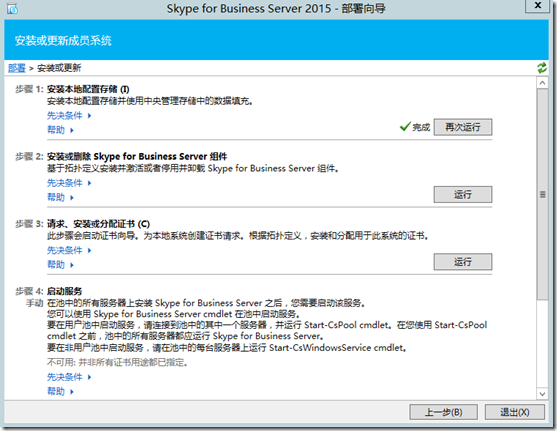Expand 先决条件 under step 3
This screenshot has width=557, height=431.
pos(69,250)
